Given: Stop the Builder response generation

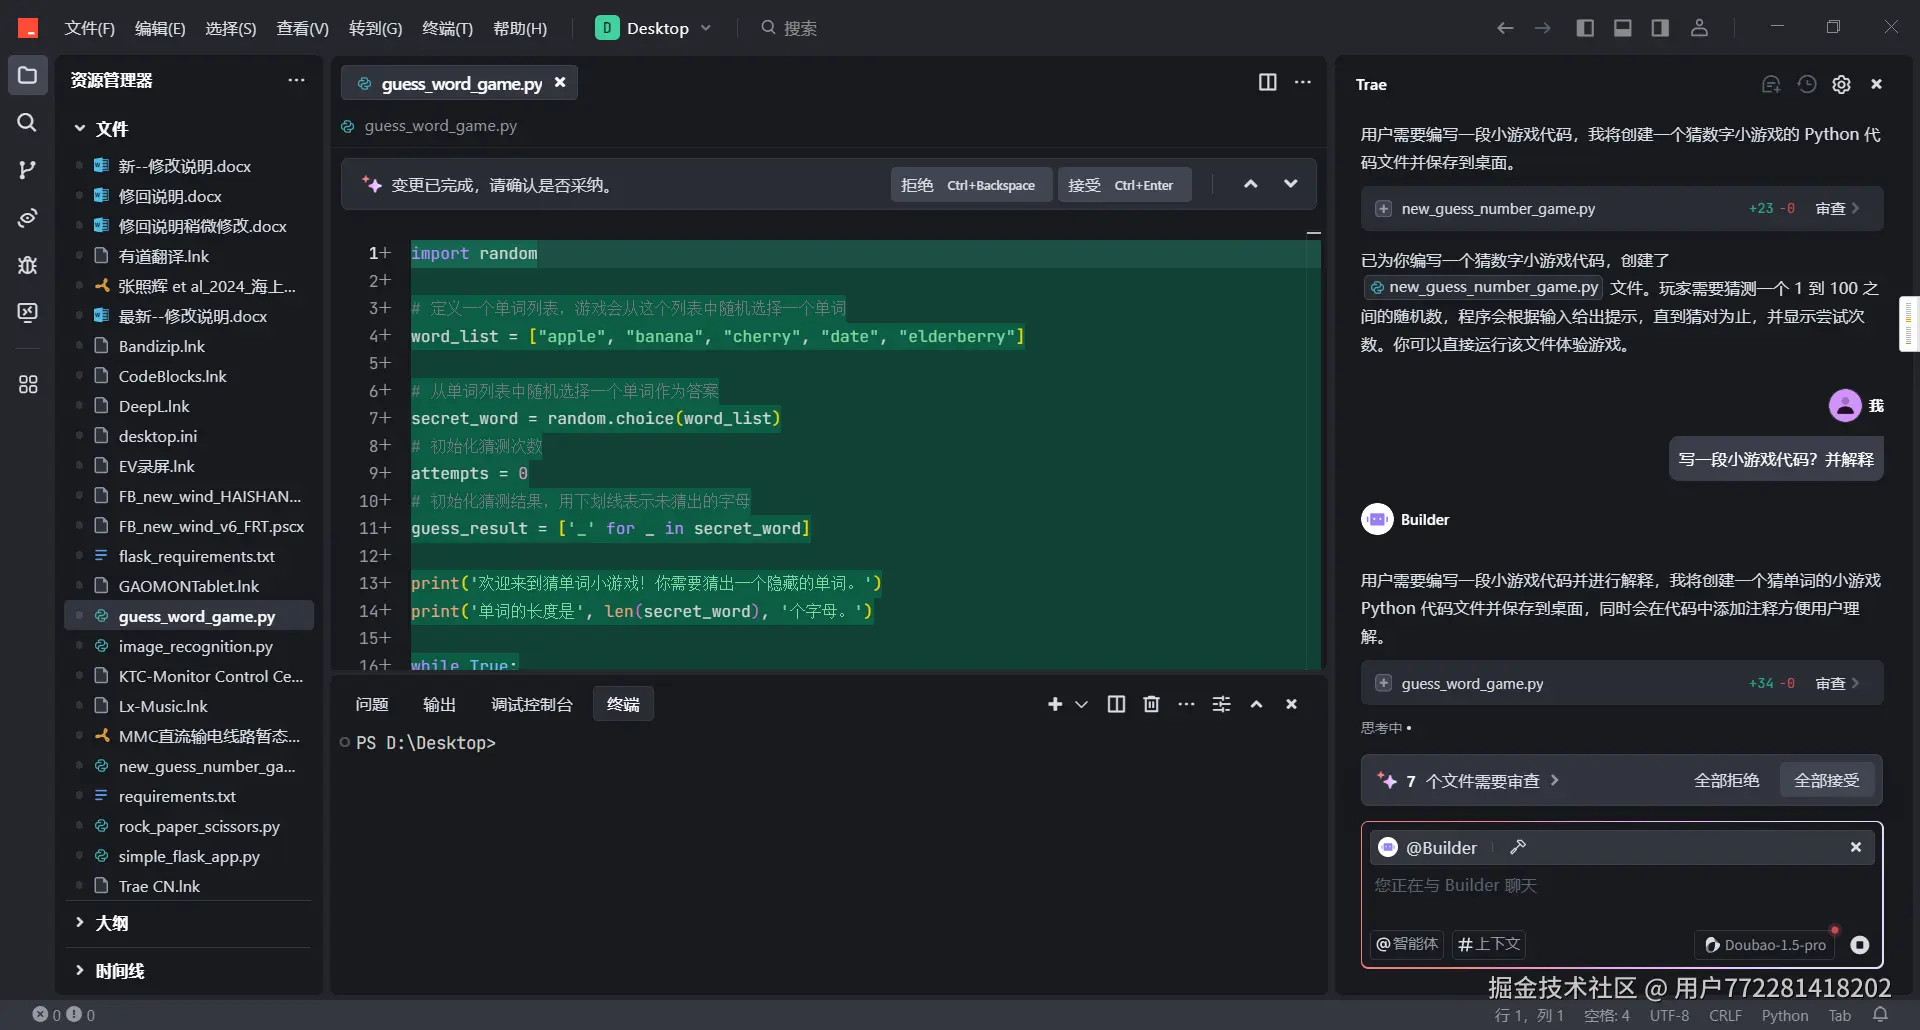Looking at the screenshot, I should pyautogui.click(x=1860, y=945).
